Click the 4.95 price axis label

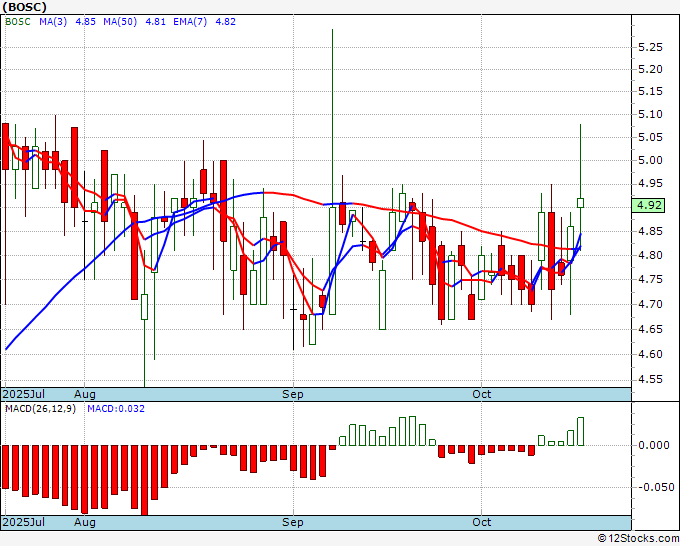pyautogui.click(x=651, y=183)
